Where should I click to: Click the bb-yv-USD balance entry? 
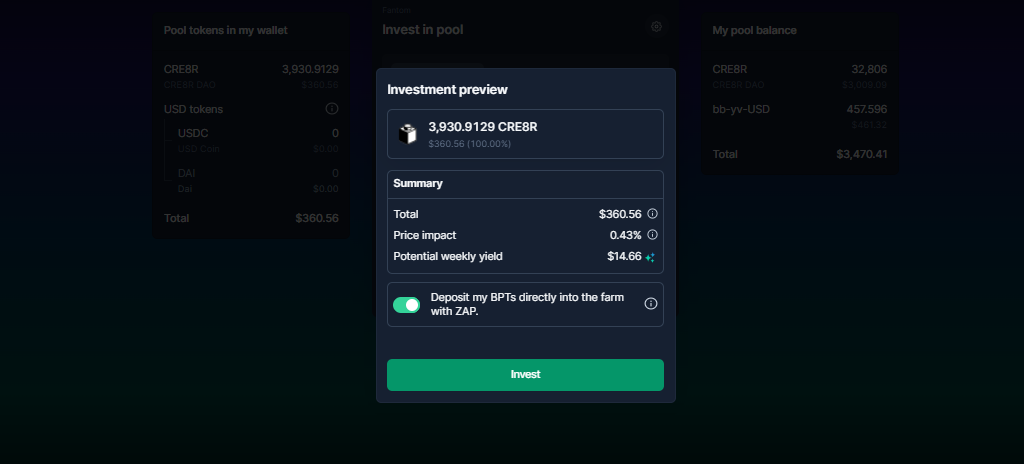(x=799, y=116)
